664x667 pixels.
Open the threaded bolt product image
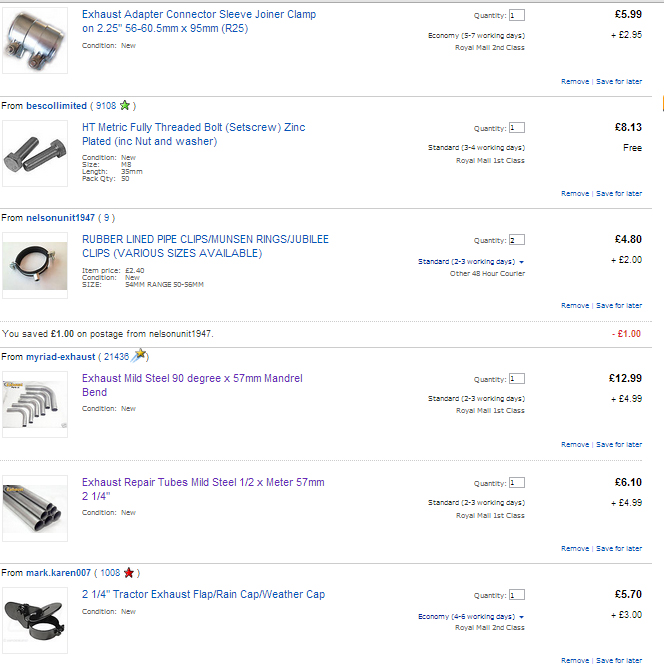tap(35, 153)
